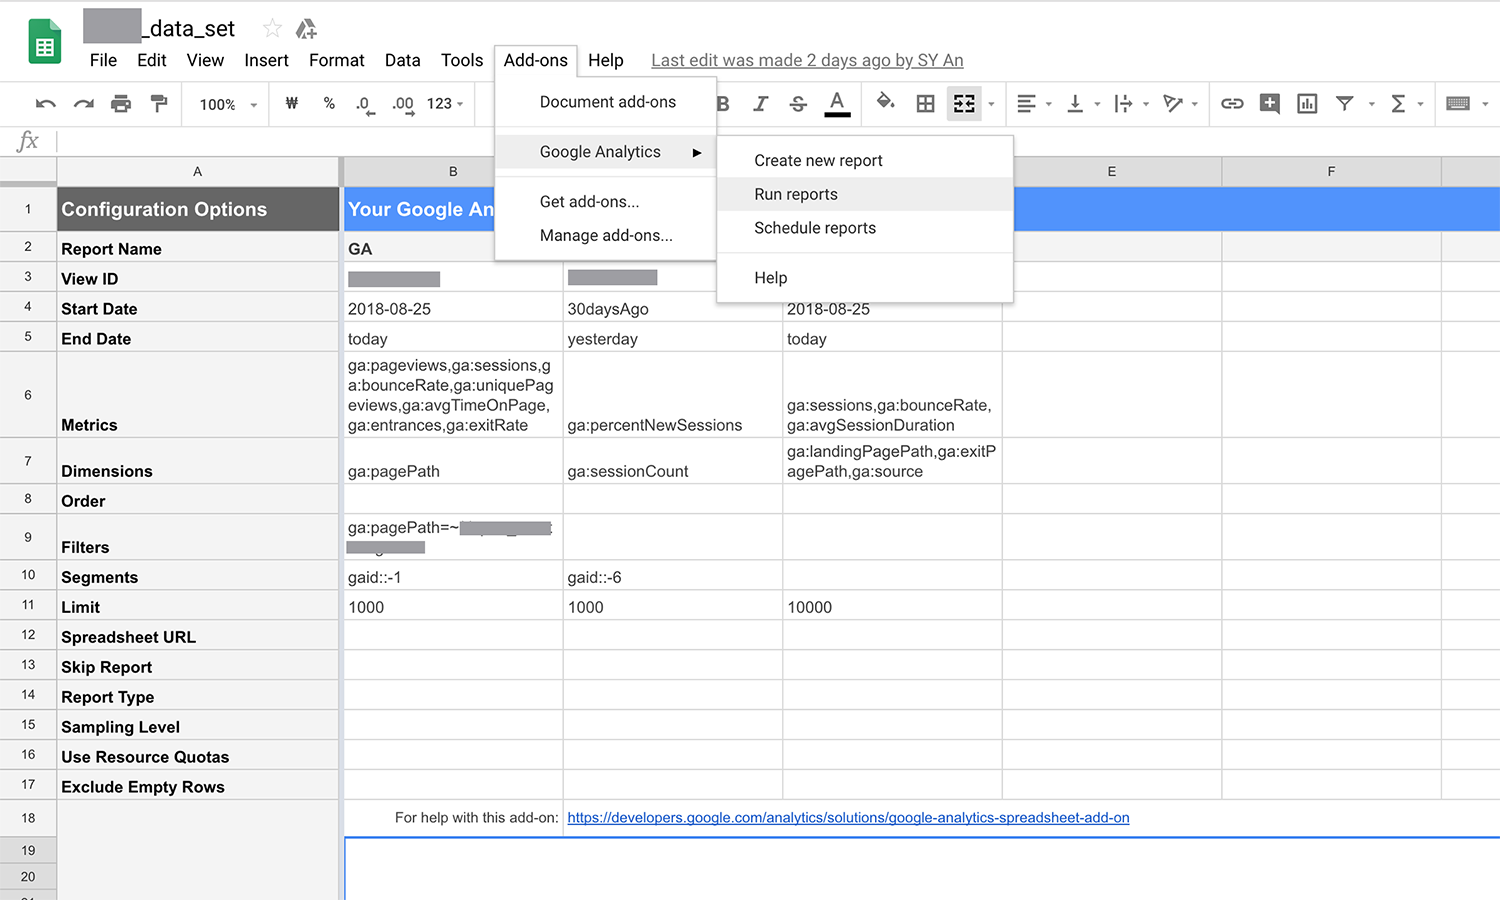Format as currency with won icon

click(292, 103)
